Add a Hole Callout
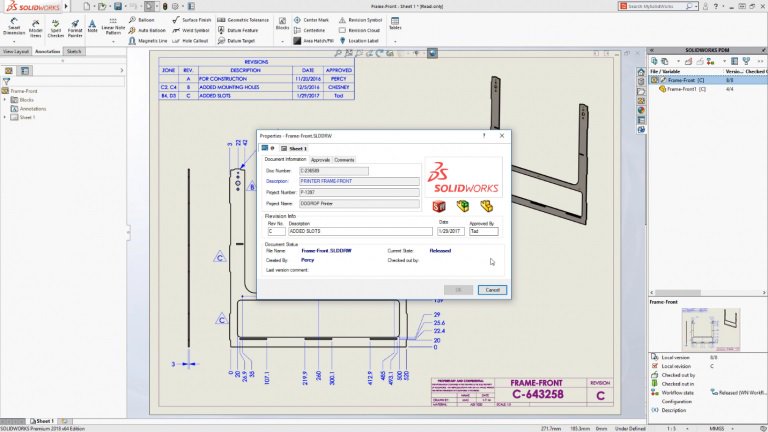Screen dimensions: 768x432 191,41
